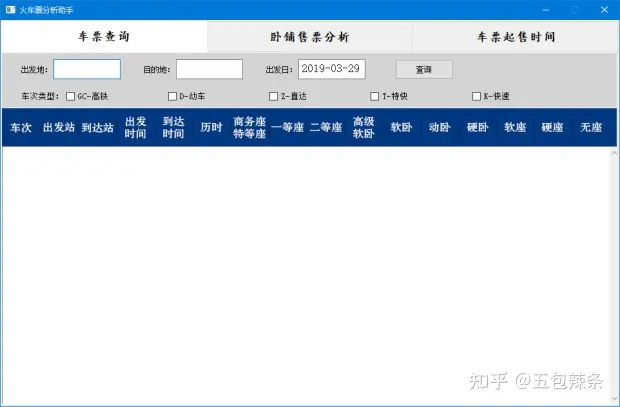This screenshot has height=407, width=620.
Task: Focus the 目的地 input field
Action: tap(210, 69)
